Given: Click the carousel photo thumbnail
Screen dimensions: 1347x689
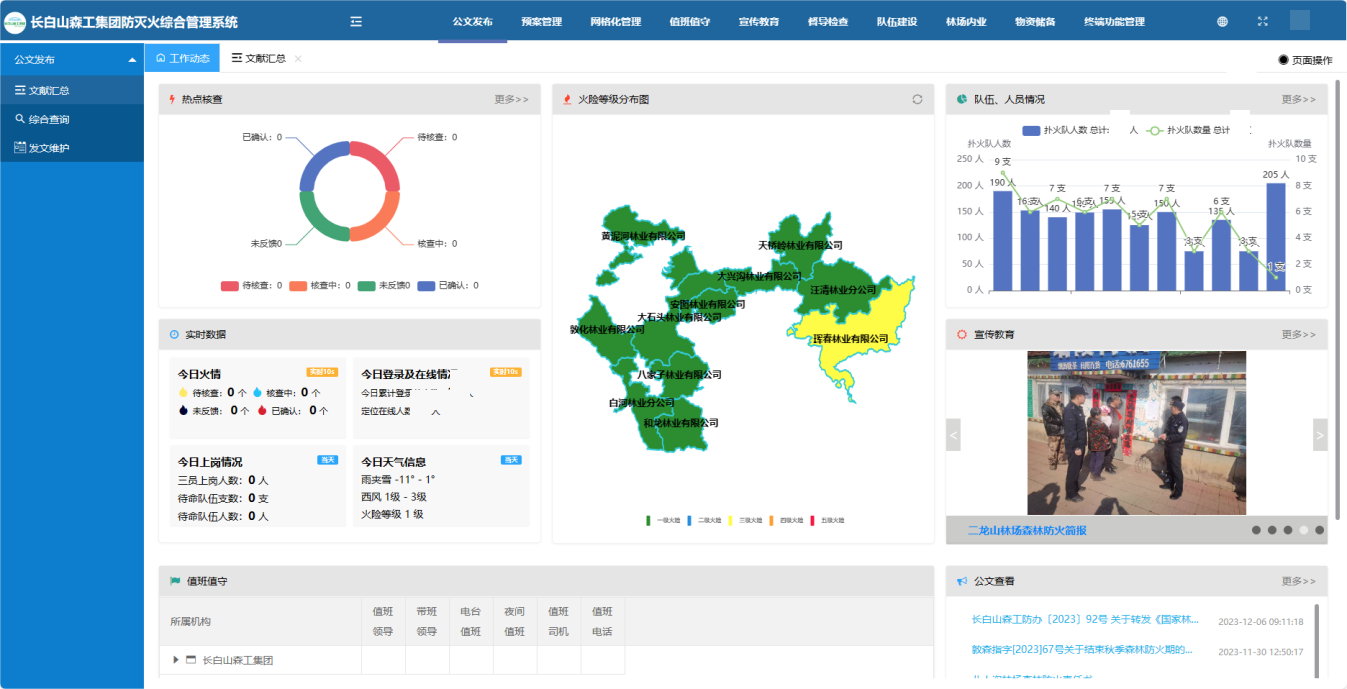Looking at the screenshot, I should coord(1136,432).
